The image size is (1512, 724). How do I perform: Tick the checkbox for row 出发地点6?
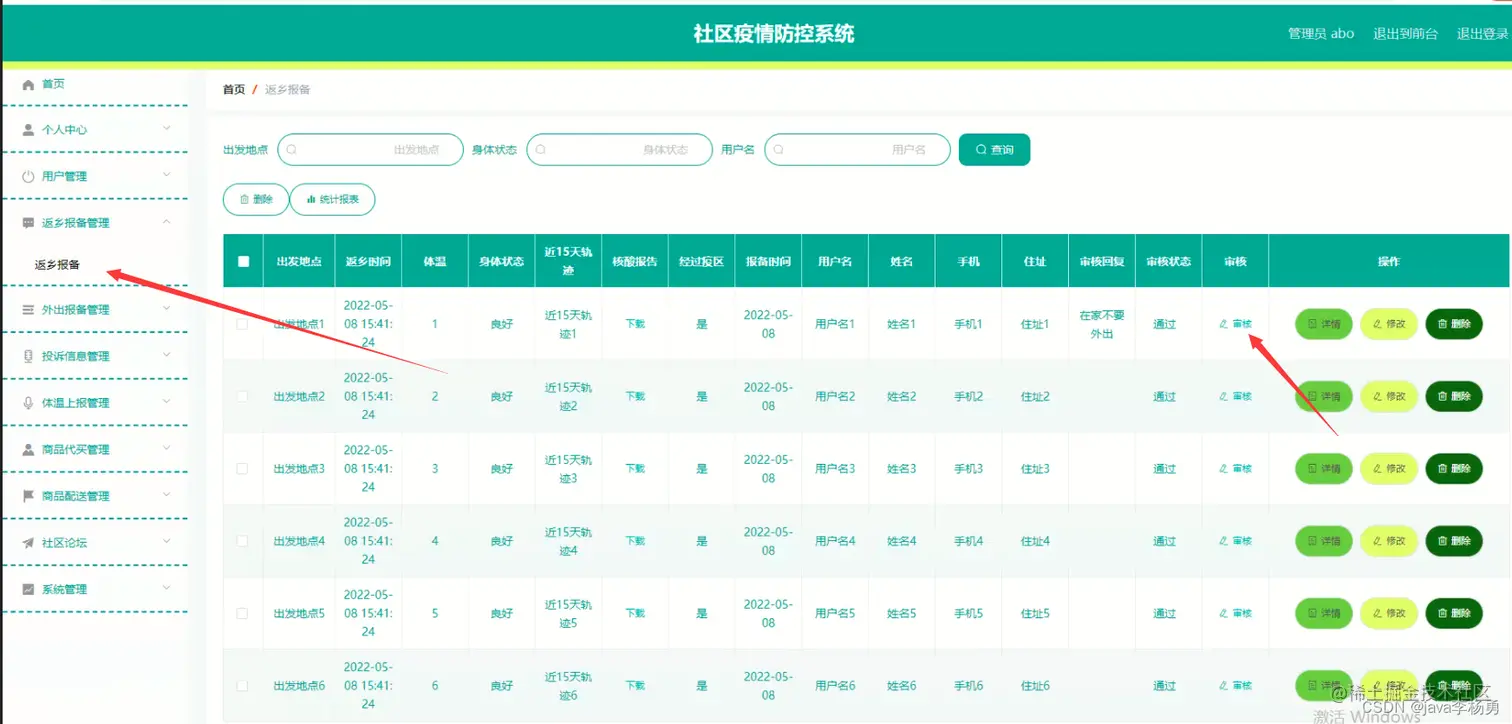click(x=242, y=686)
